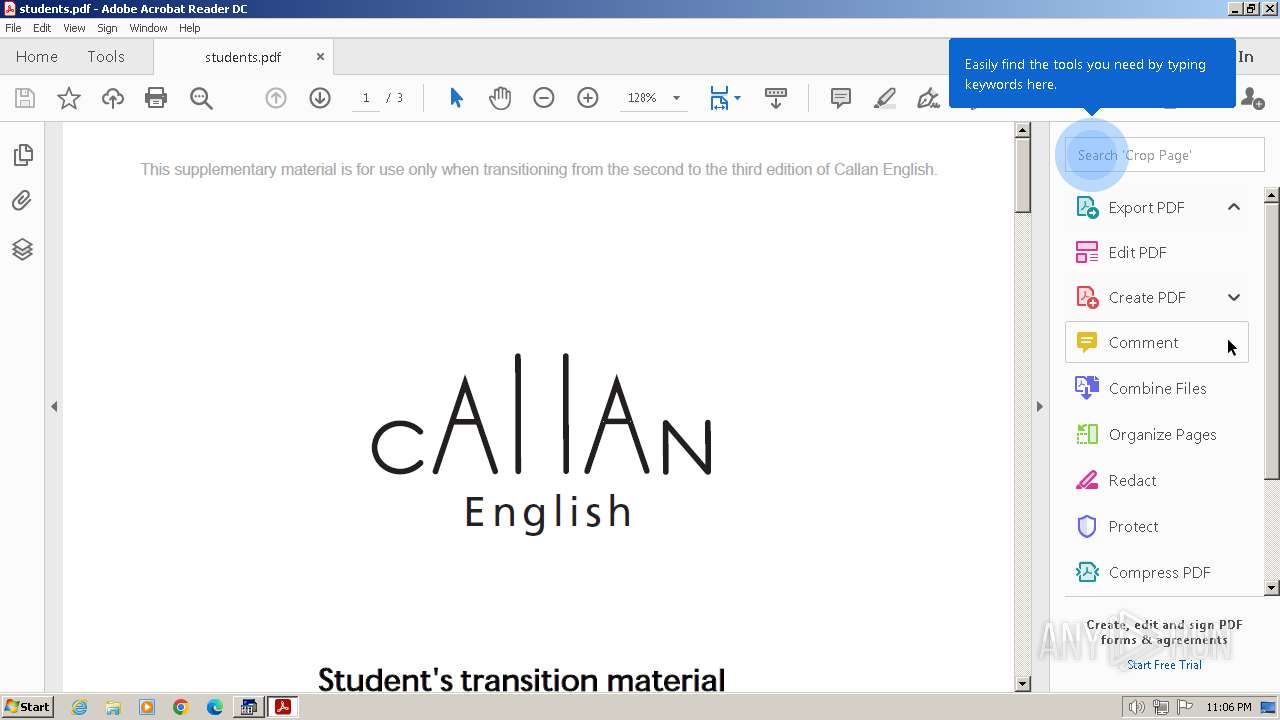
Task: Open the View menu
Action: pyautogui.click(x=74, y=28)
